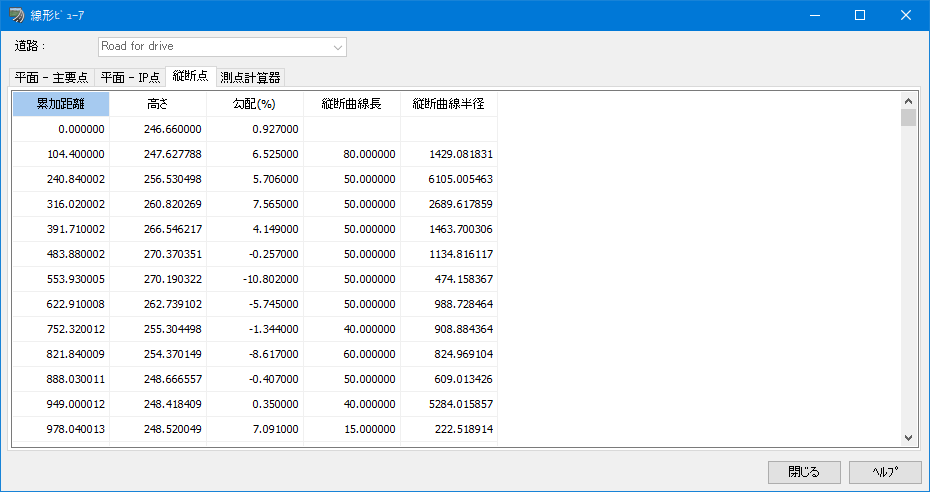Open the 測点計算器 tab
Screen dimensions: 930x492
pyautogui.click(x=250, y=77)
